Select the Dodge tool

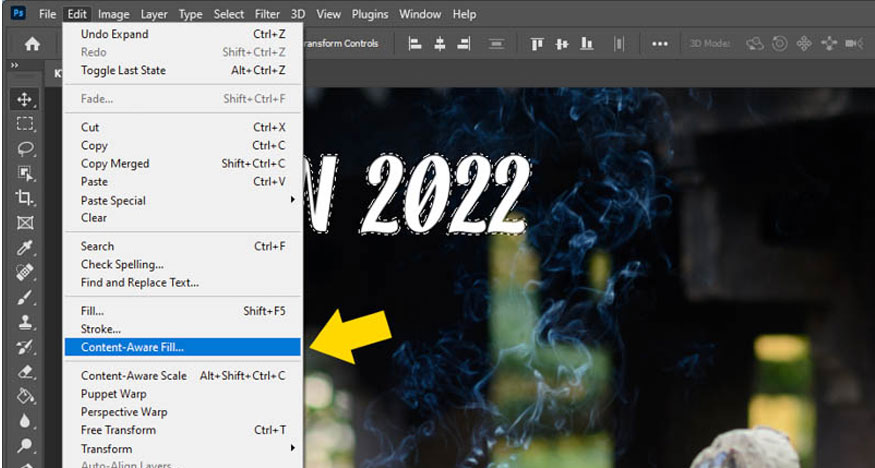[x=25, y=445]
